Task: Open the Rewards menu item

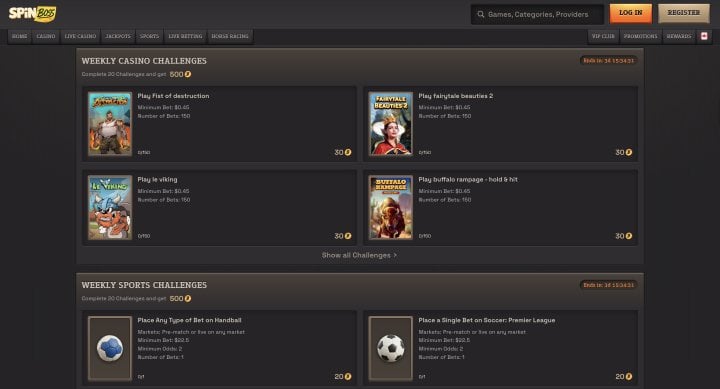Action: coord(679,36)
